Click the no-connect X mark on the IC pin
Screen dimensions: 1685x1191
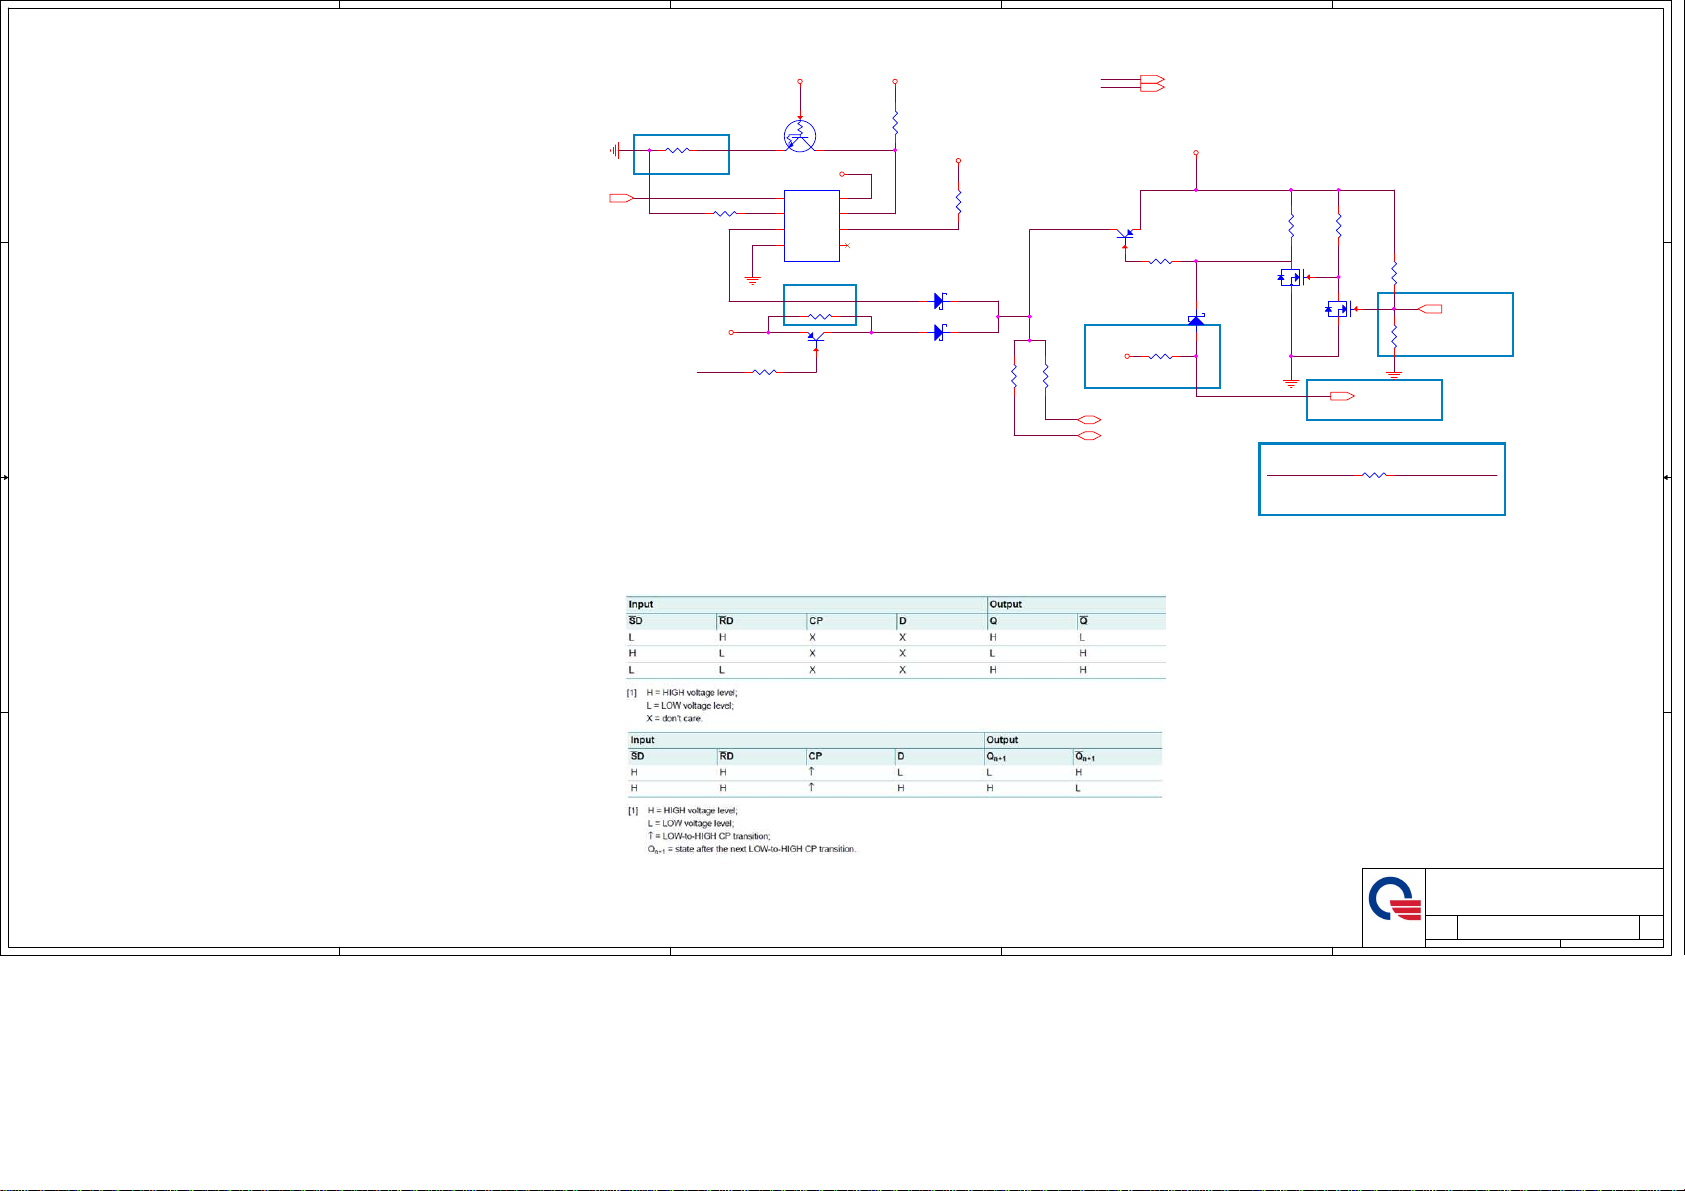tap(847, 245)
